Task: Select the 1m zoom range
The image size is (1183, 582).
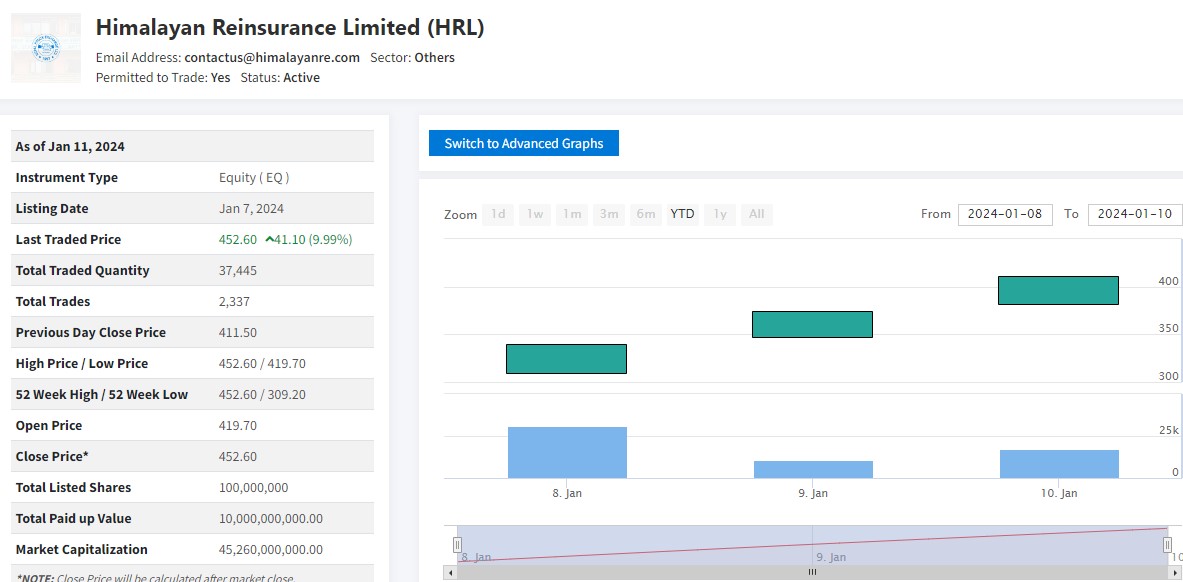Action: point(572,214)
